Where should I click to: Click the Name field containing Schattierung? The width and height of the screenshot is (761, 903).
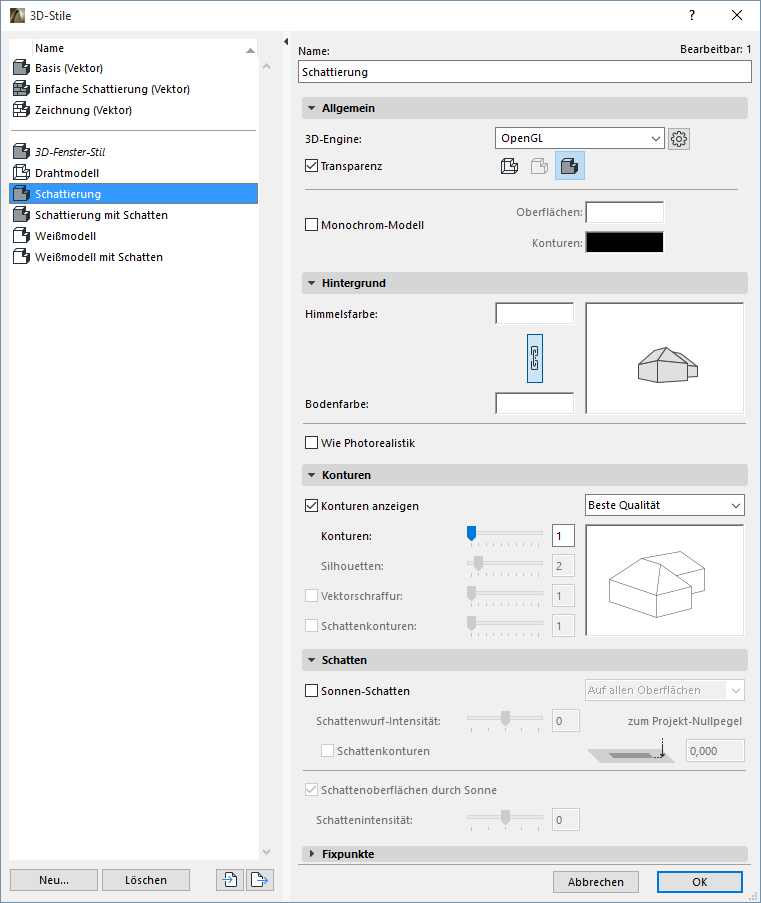pos(525,72)
